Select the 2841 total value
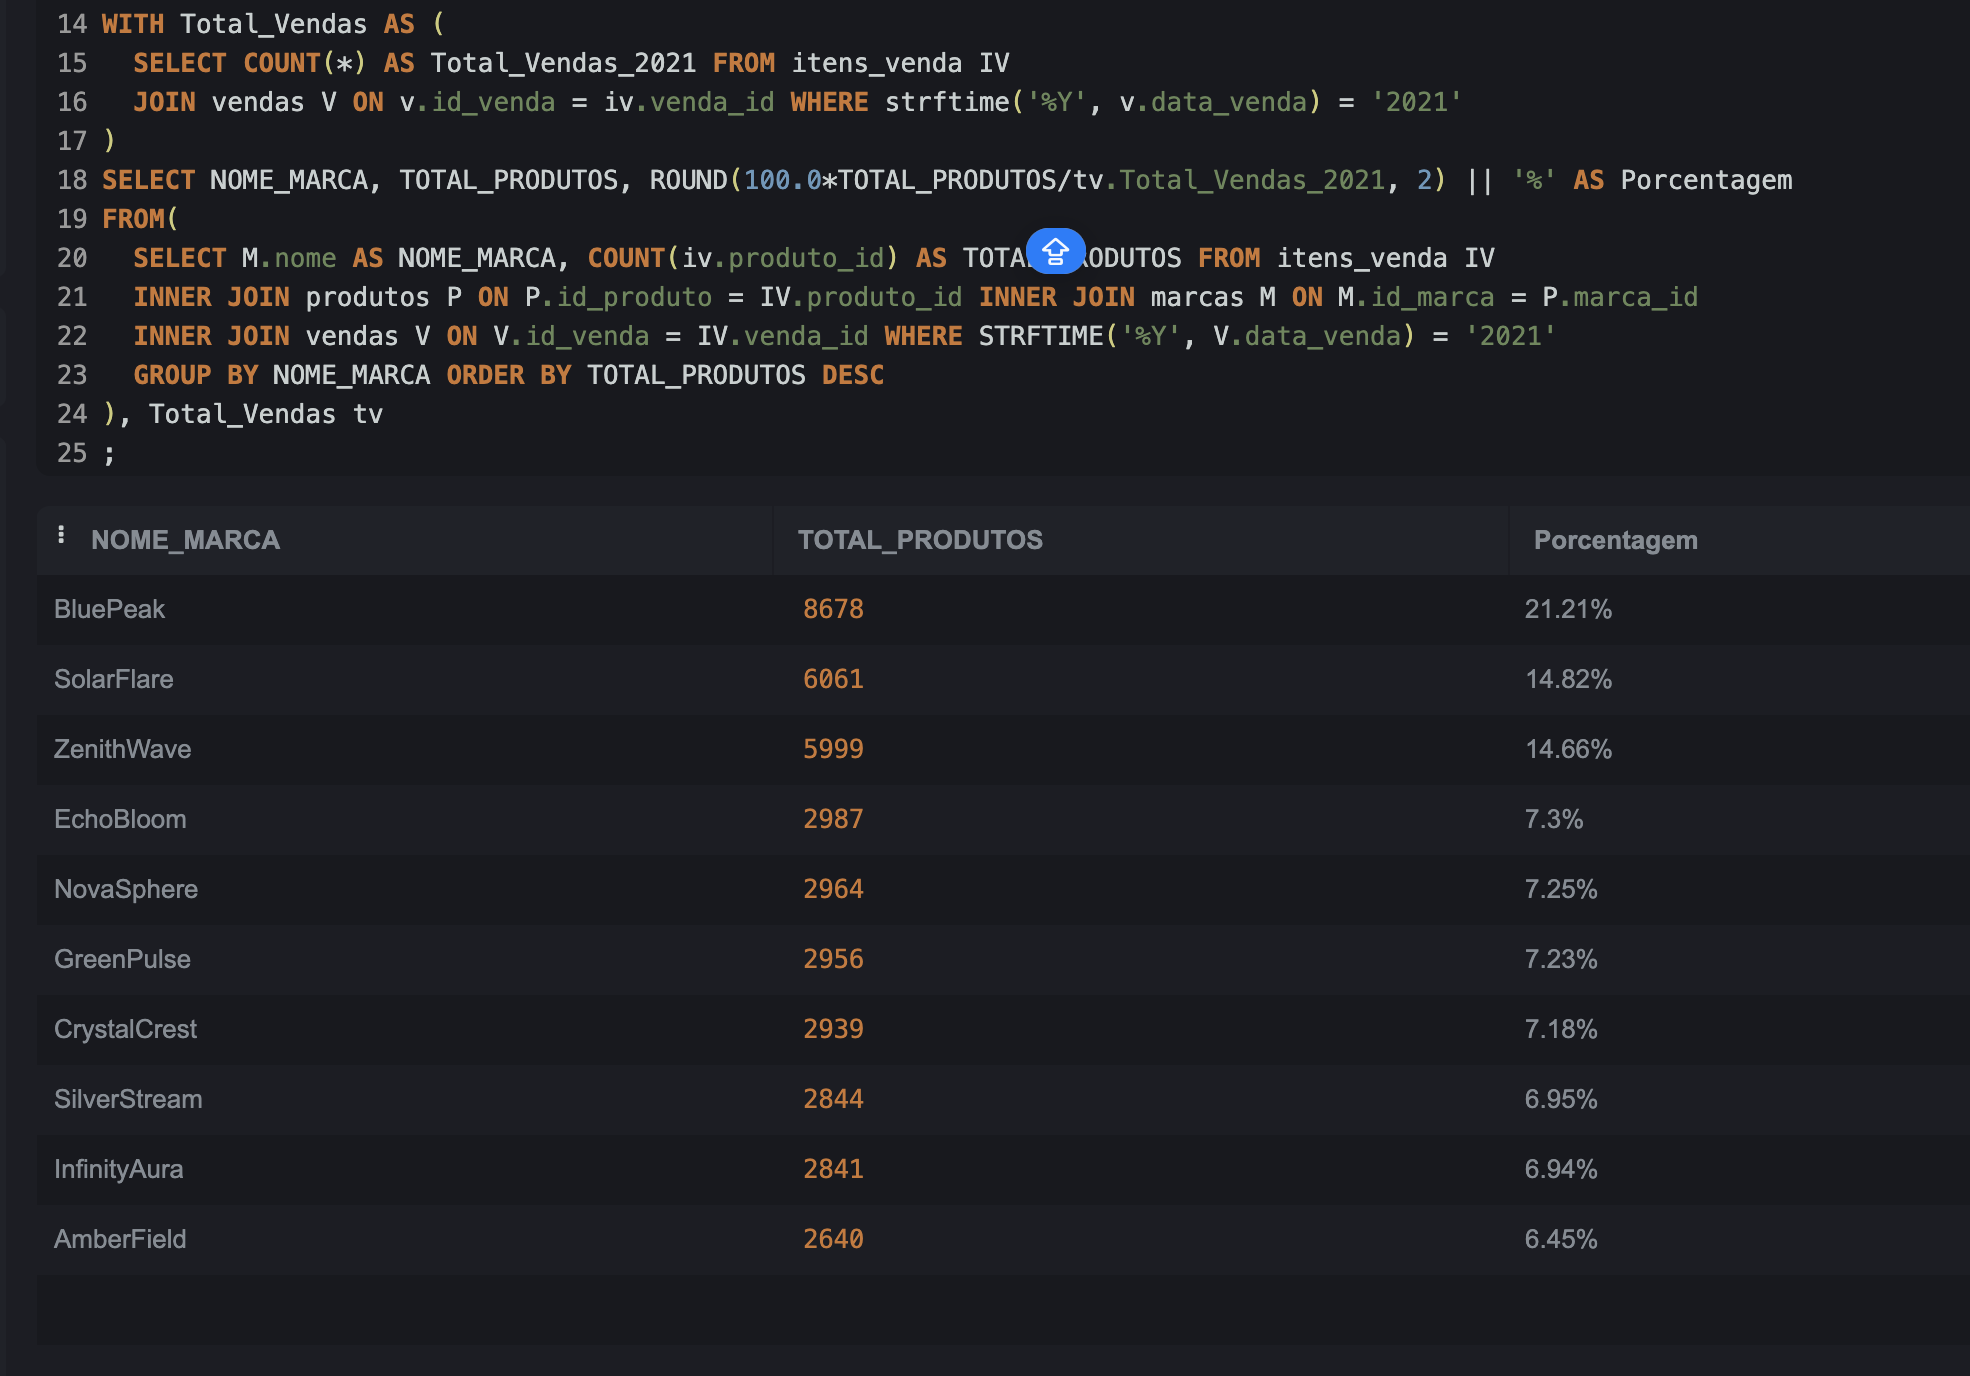Viewport: 1970px width, 1376px height. [833, 1169]
